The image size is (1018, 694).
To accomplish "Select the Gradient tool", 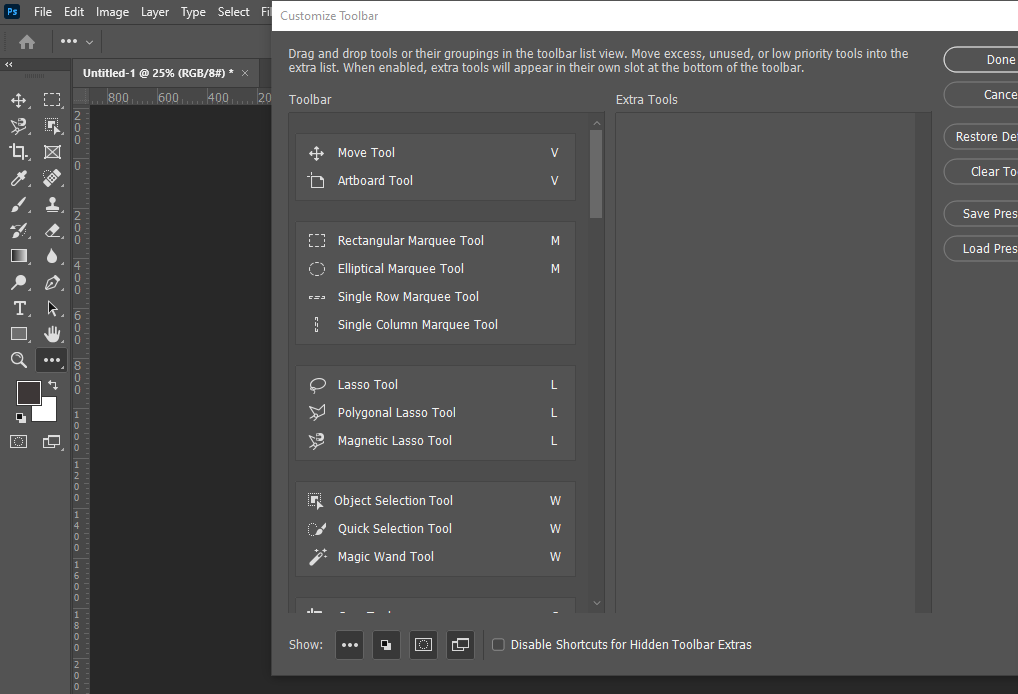I will click(19, 256).
